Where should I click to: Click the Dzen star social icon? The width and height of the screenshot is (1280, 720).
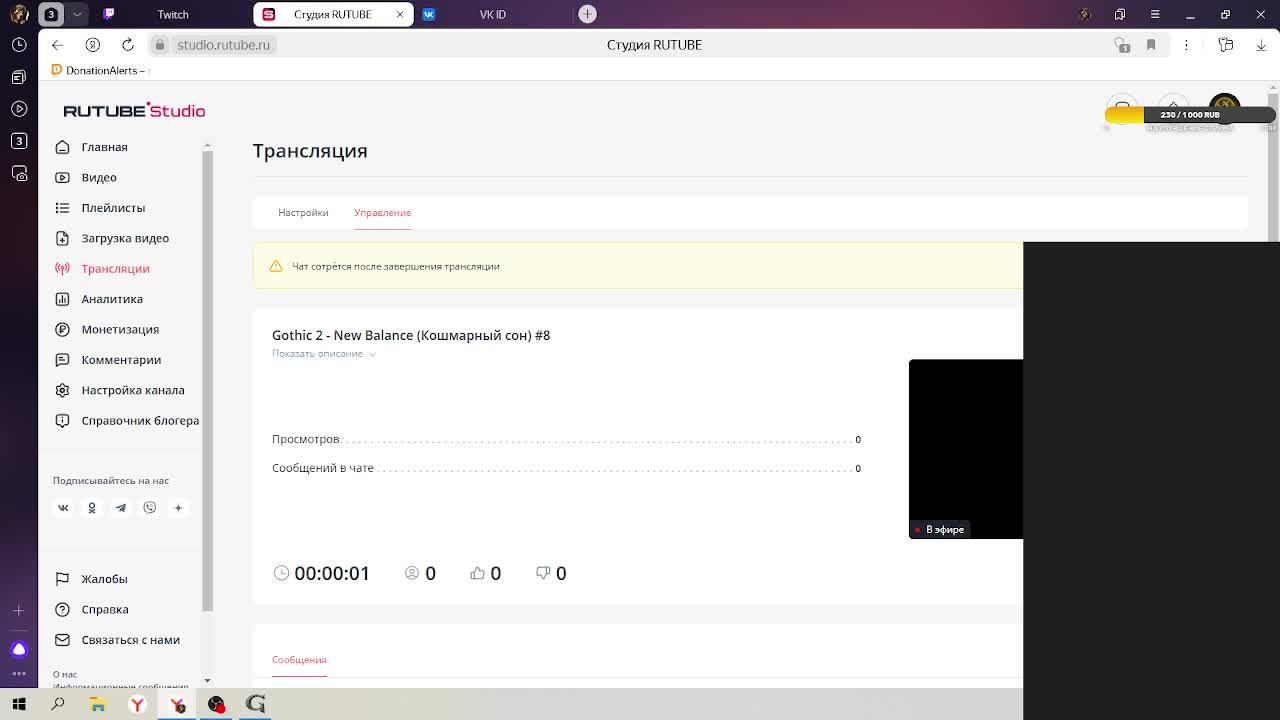pos(178,508)
